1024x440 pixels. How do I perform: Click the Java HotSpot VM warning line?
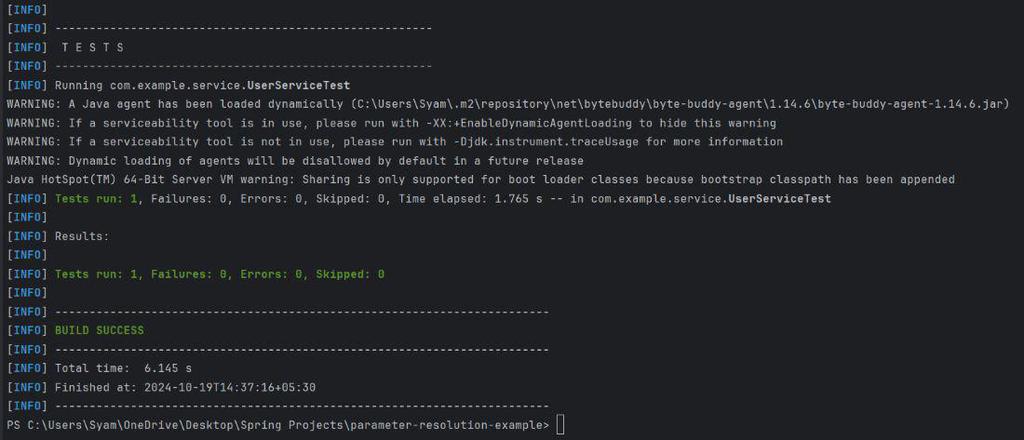tap(480, 180)
